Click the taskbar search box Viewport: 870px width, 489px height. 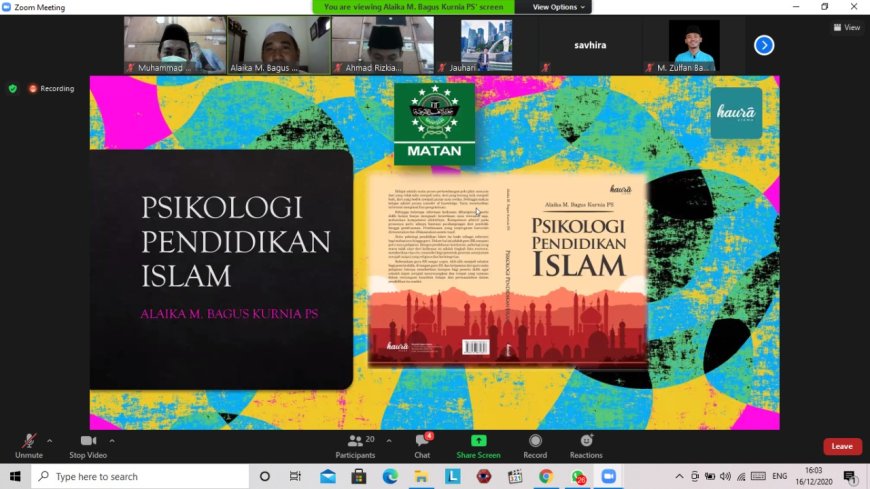coord(140,476)
